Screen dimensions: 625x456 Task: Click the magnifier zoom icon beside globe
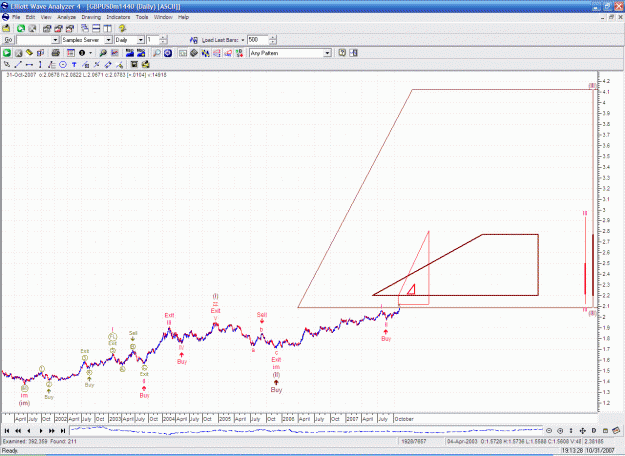(x=157, y=53)
